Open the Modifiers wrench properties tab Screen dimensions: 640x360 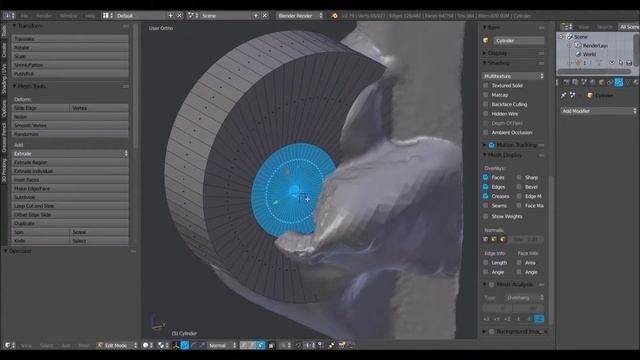pyautogui.click(x=619, y=82)
